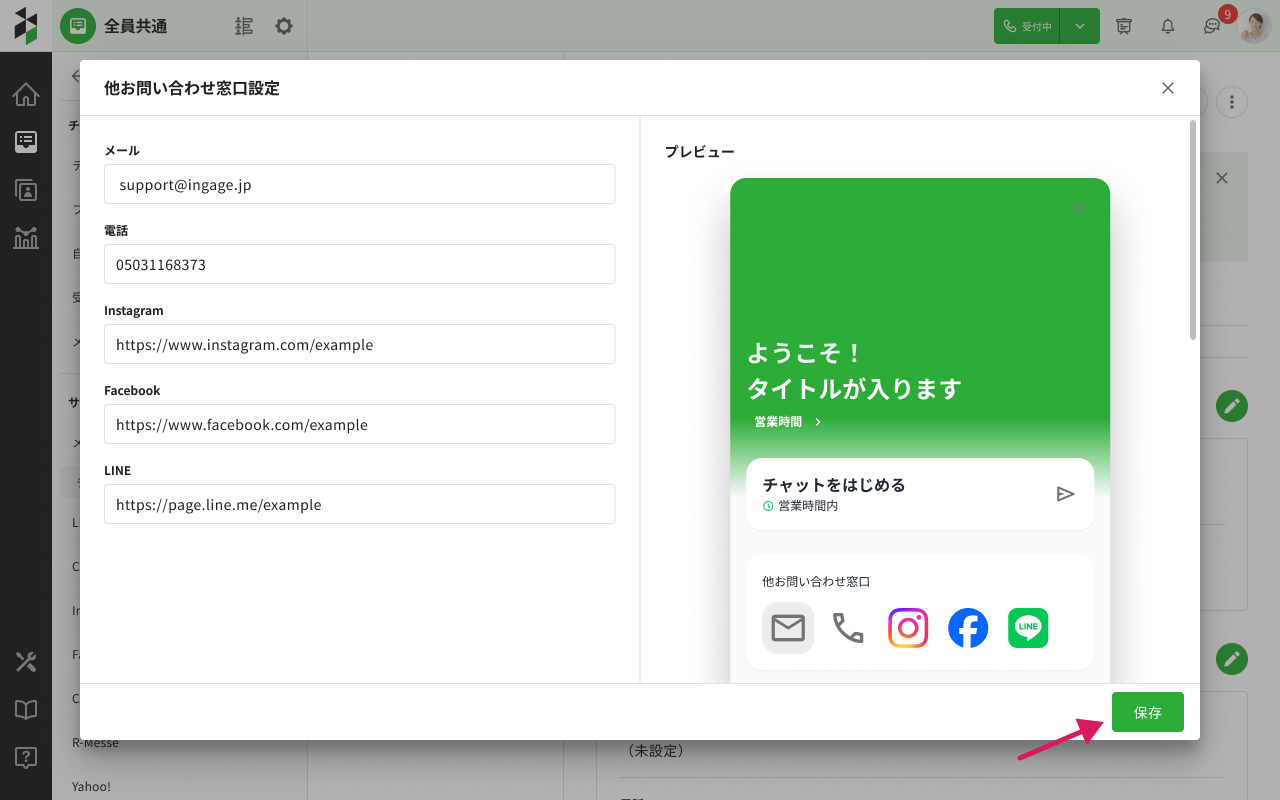This screenshot has width=1280, height=800.
Task: Click the preview panel vertical scrollbar
Action: pos(1192,230)
